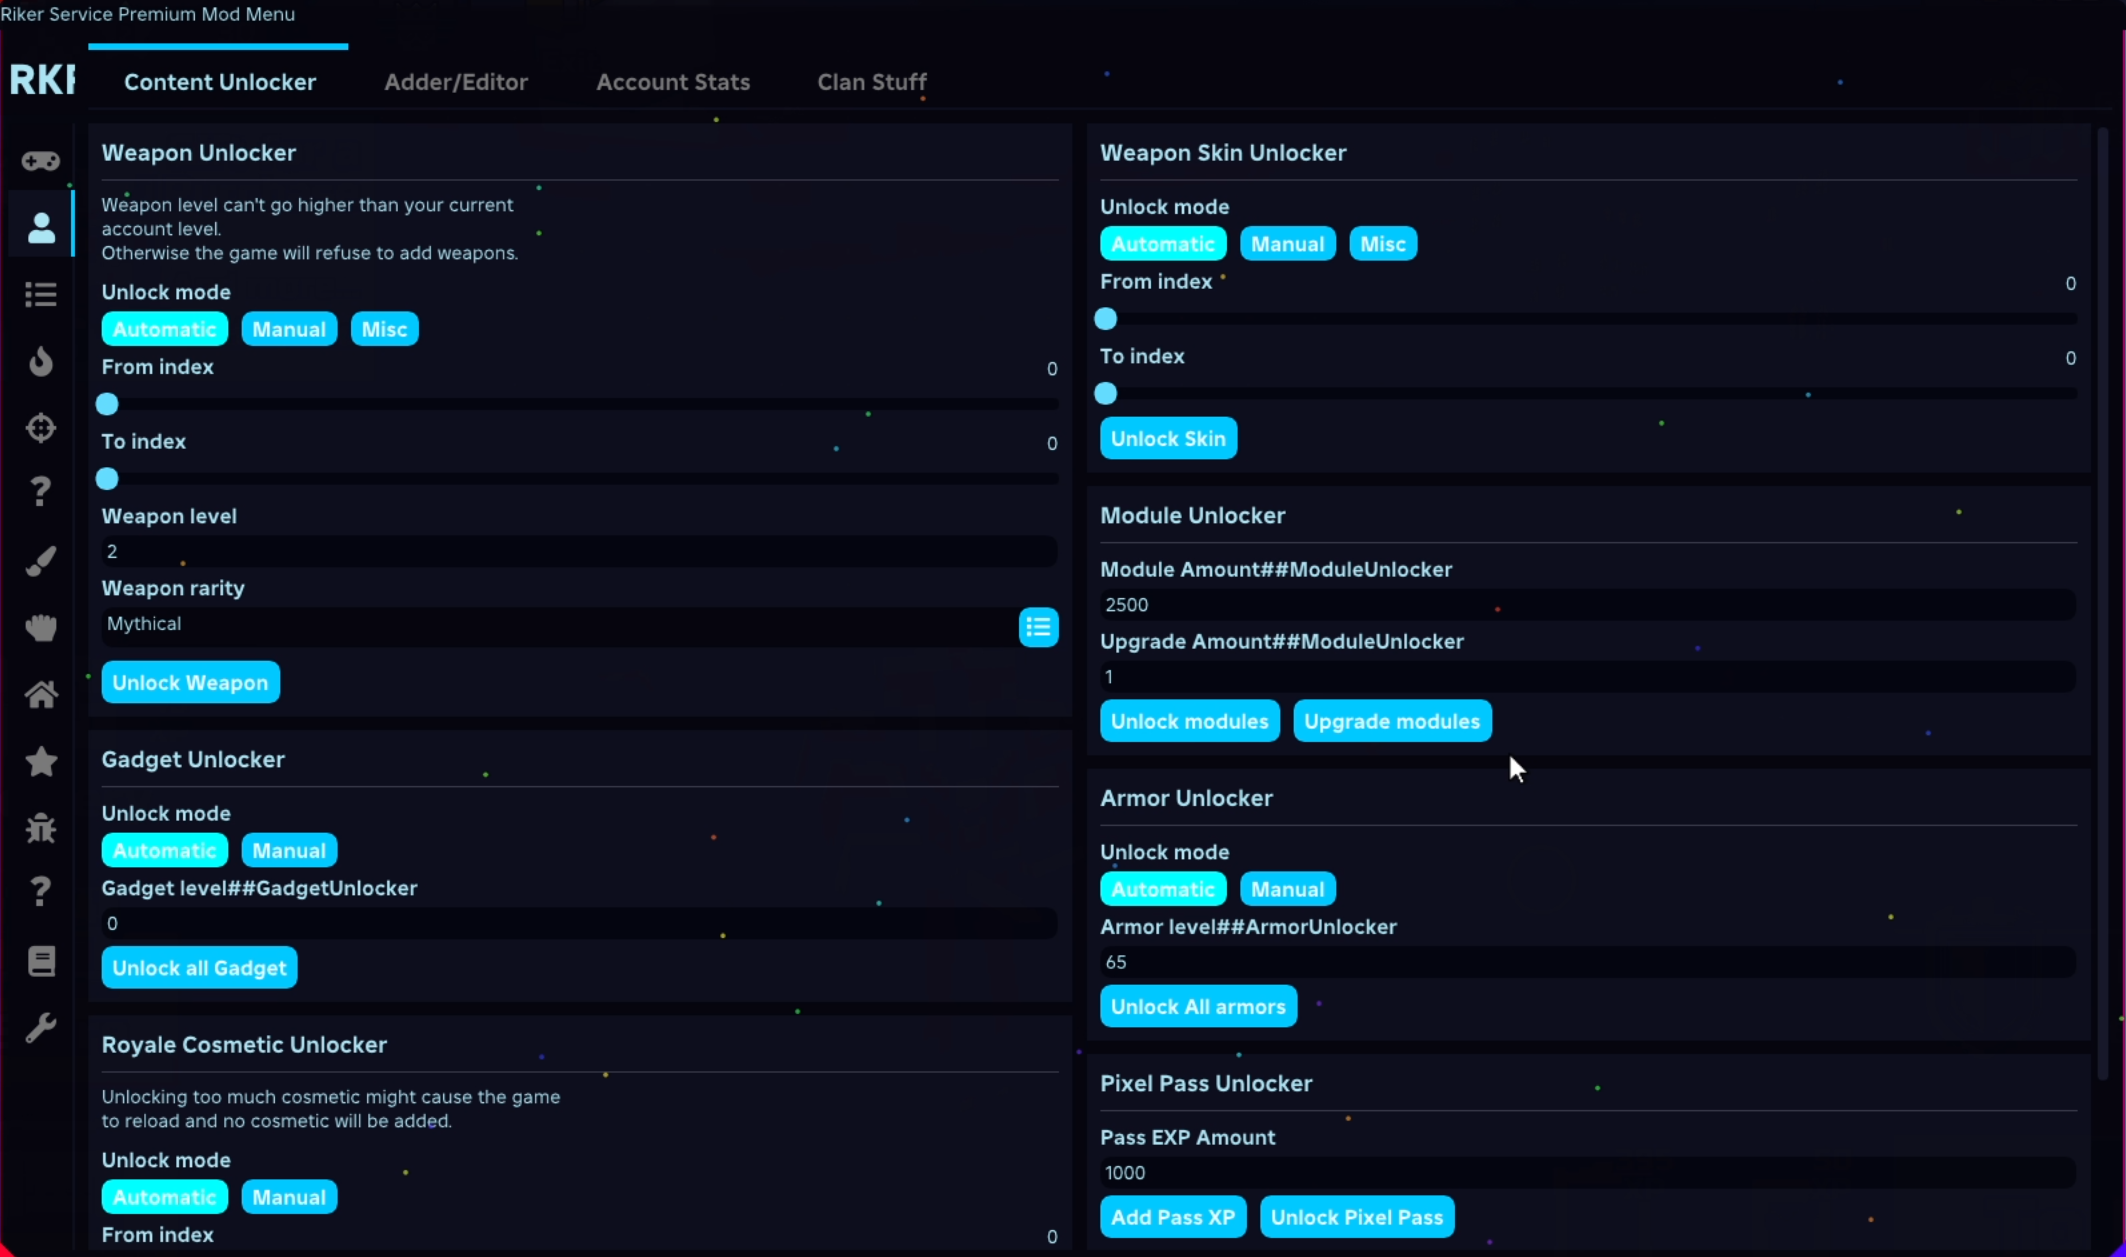Open the flame icon section
This screenshot has height=1257, width=2126.
click(x=41, y=361)
